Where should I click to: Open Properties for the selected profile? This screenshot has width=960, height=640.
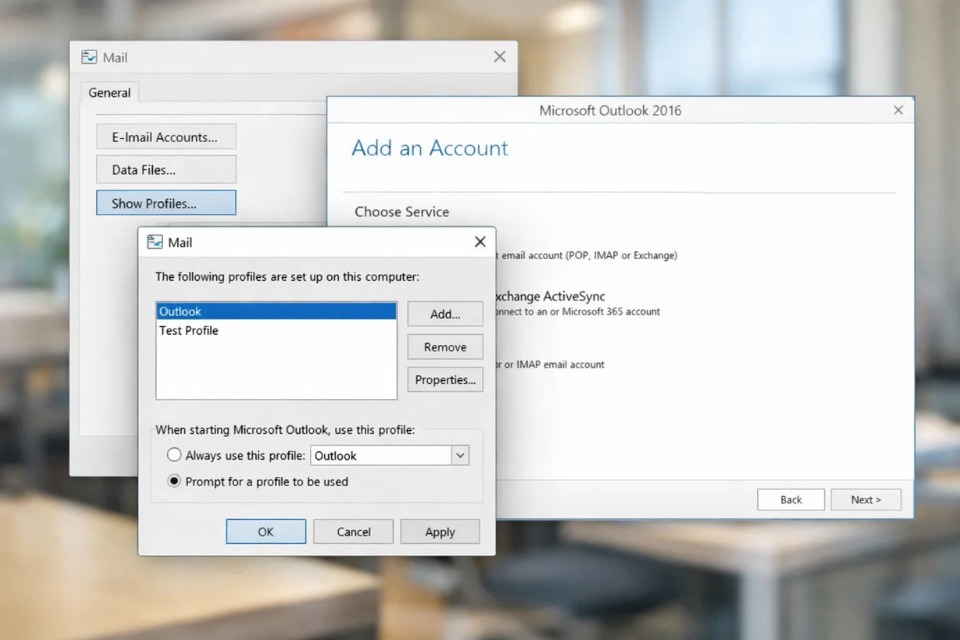pyautogui.click(x=444, y=379)
